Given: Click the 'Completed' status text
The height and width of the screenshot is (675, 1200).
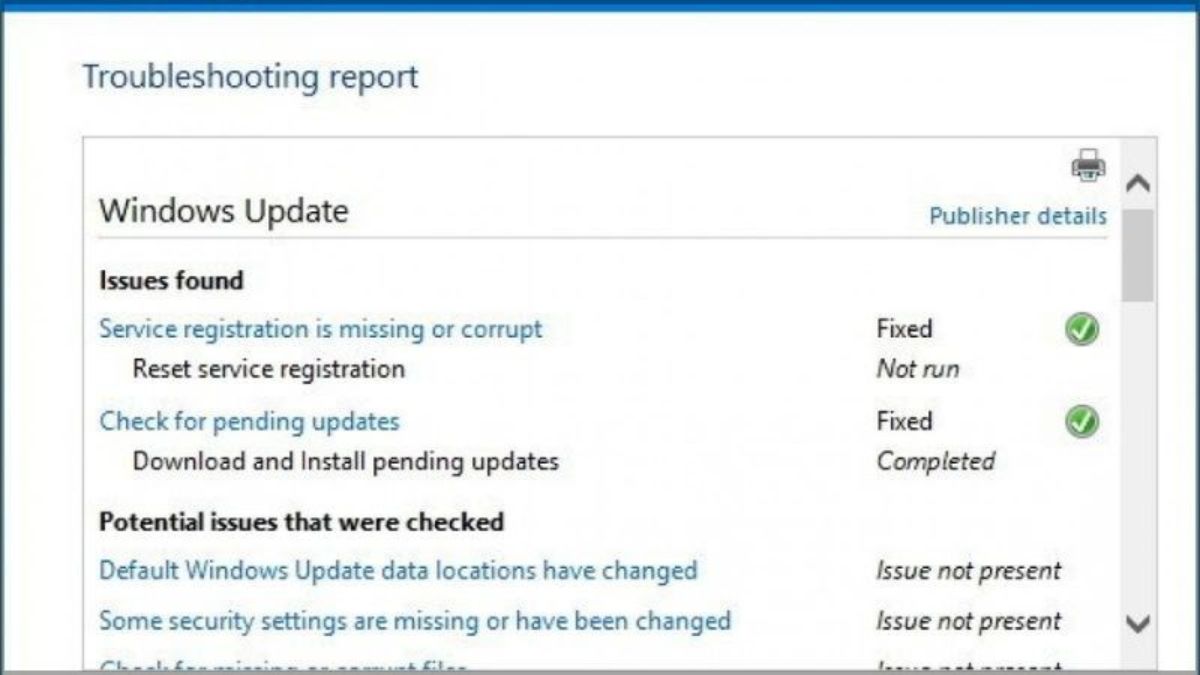Looking at the screenshot, I should pyautogui.click(x=936, y=462).
